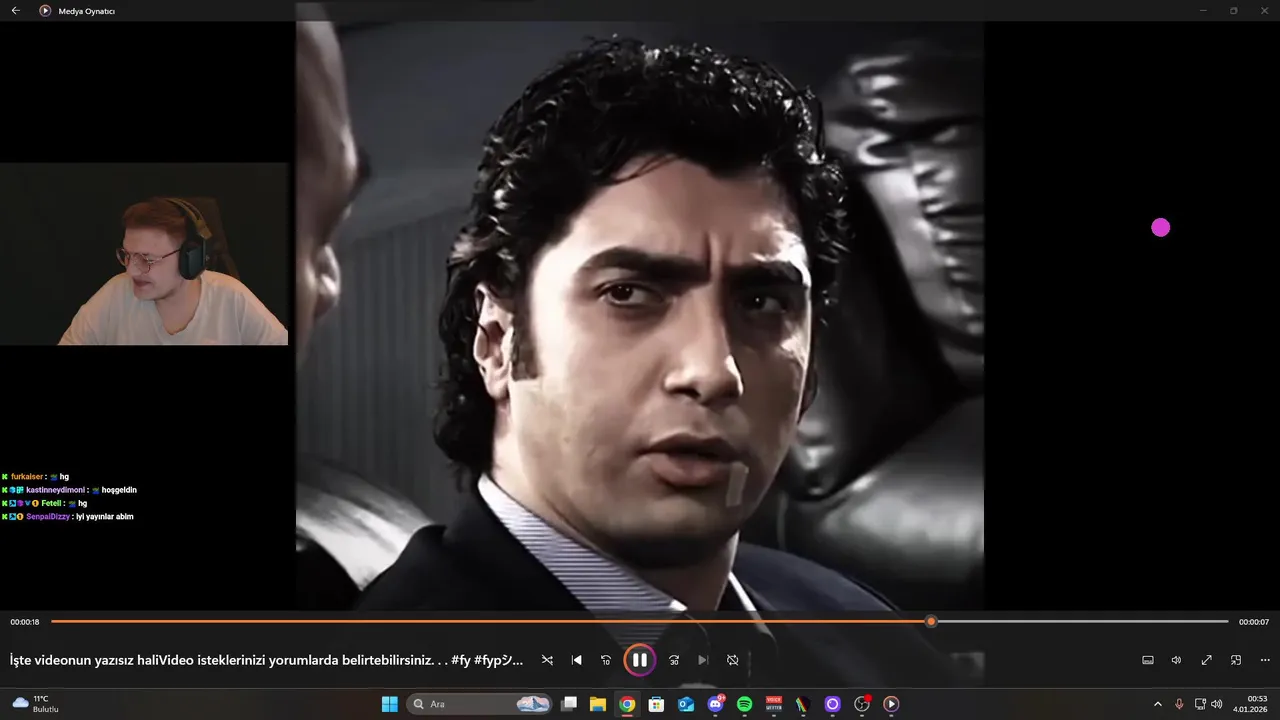This screenshot has width=1280, height=720.
Task: Expand the hidden system tray icons
Action: 1158,704
